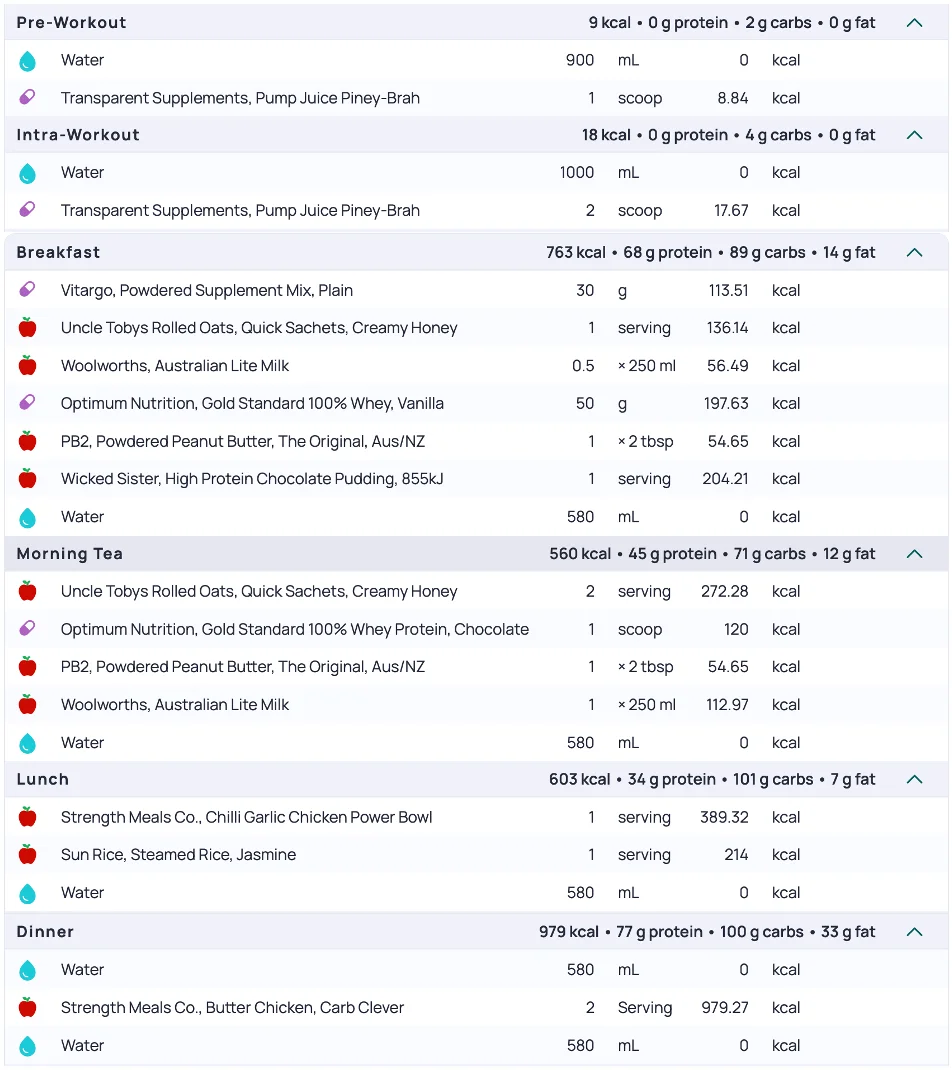952x1070 pixels.
Task: Collapse the Pre-Workout meal section
Action: click(x=914, y=22)
